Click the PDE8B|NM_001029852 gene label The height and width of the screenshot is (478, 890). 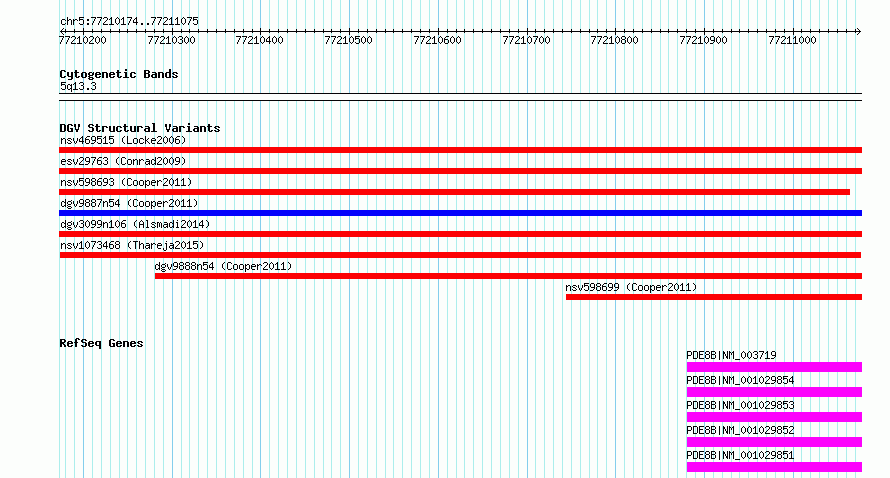[740, 430]
